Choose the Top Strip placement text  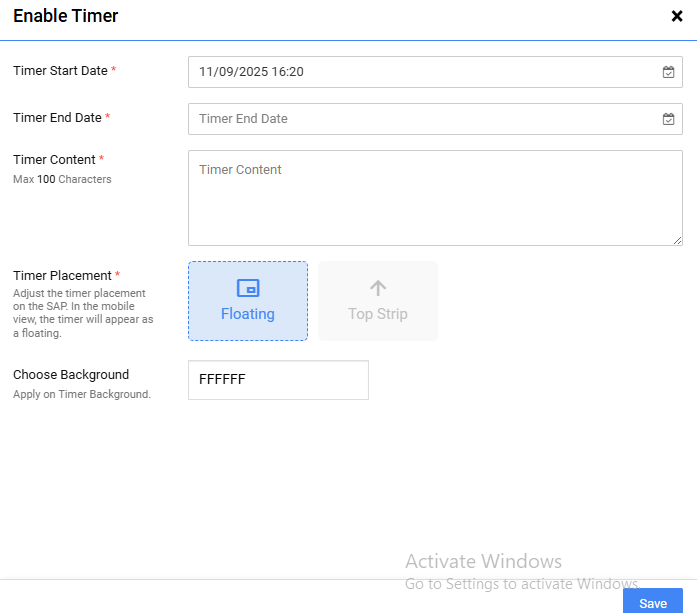tap(378, 314)
